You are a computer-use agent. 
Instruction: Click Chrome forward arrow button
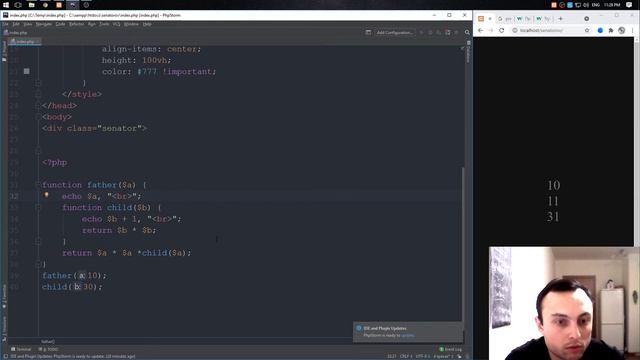[x=491, y=30]
